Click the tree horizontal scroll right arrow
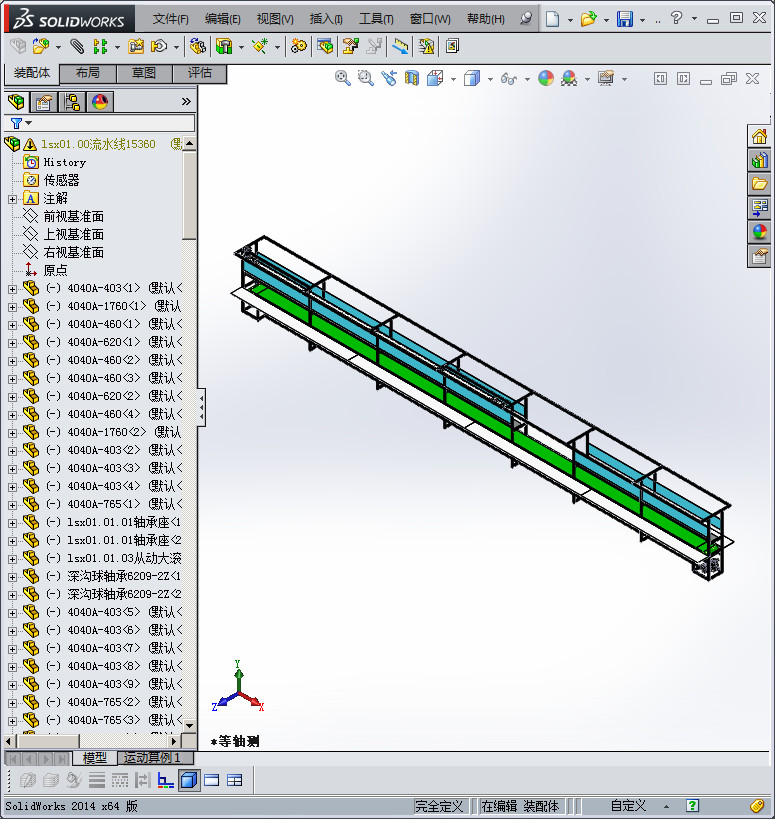Screen dimensions: 775x819 pos(174,741)
